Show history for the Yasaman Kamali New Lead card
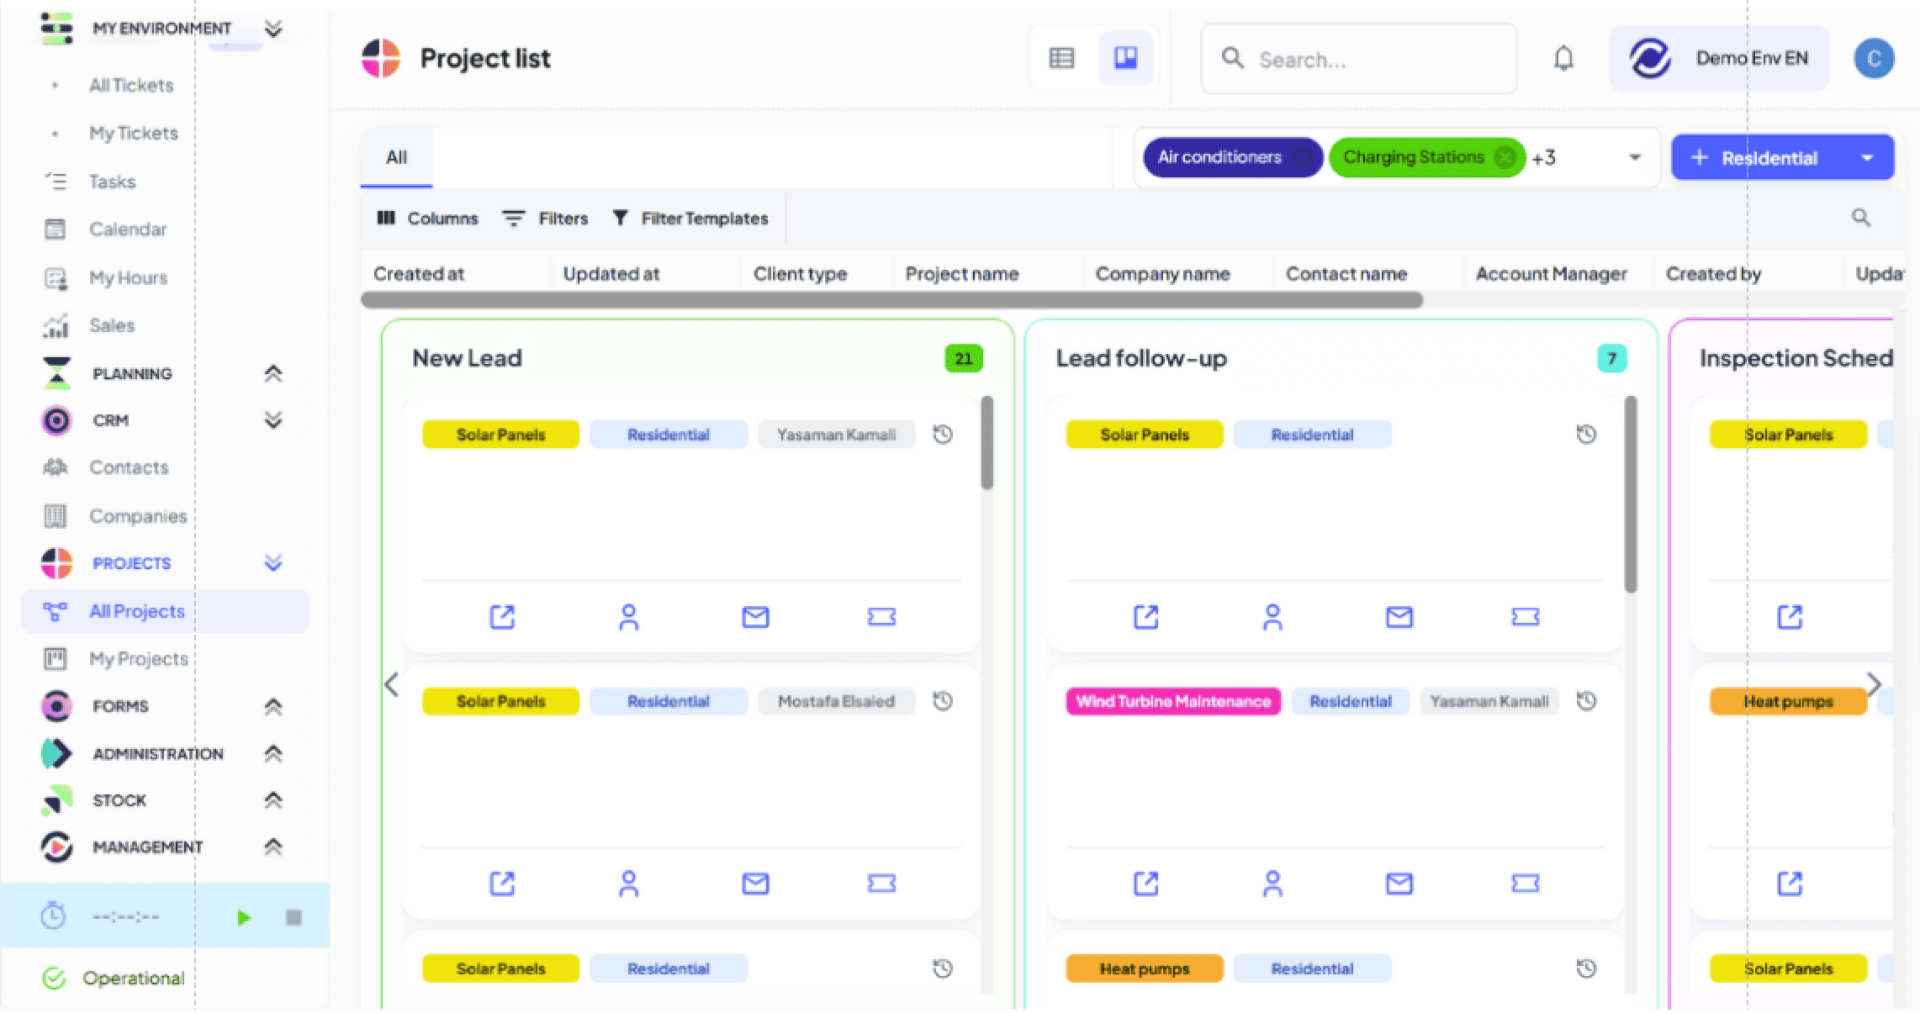The height and width of the screenshot is (1013, 1920). point(942,434)
